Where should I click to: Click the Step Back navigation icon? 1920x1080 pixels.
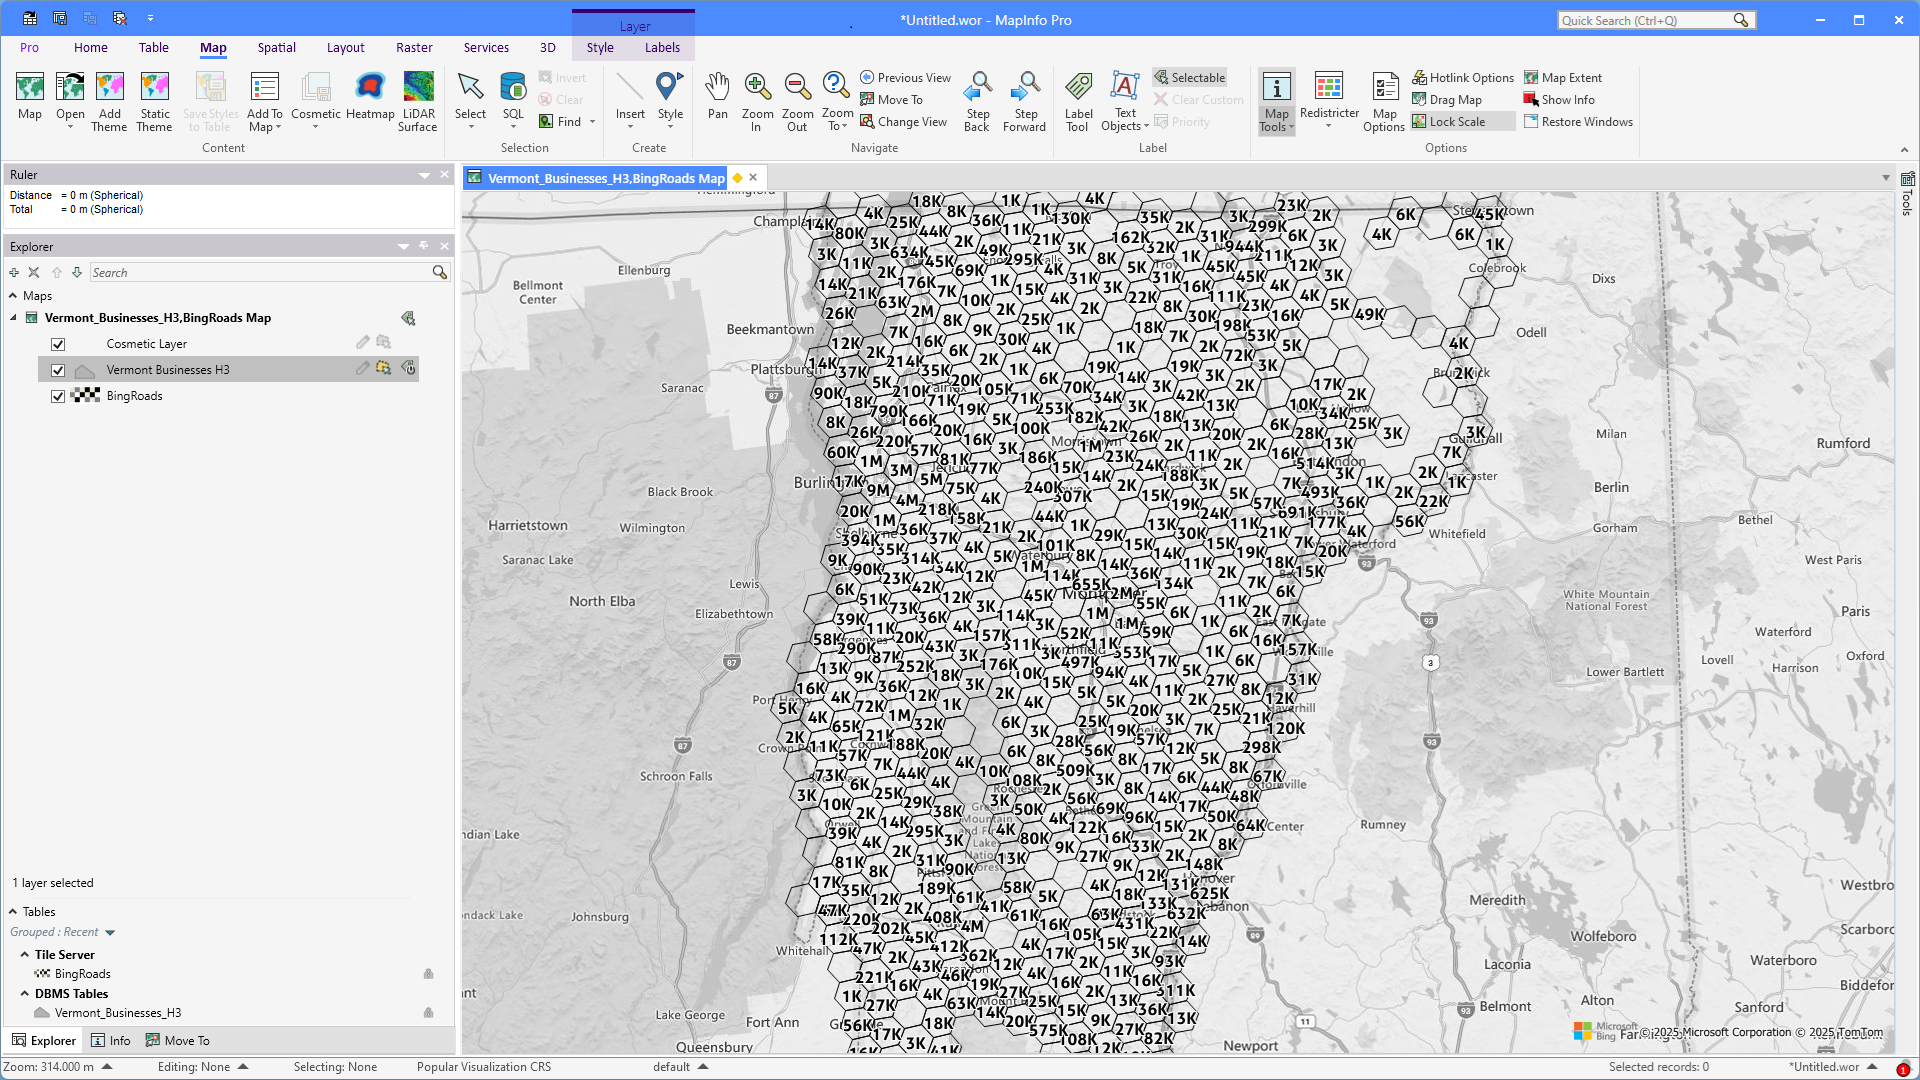click(x=977, y=88)
